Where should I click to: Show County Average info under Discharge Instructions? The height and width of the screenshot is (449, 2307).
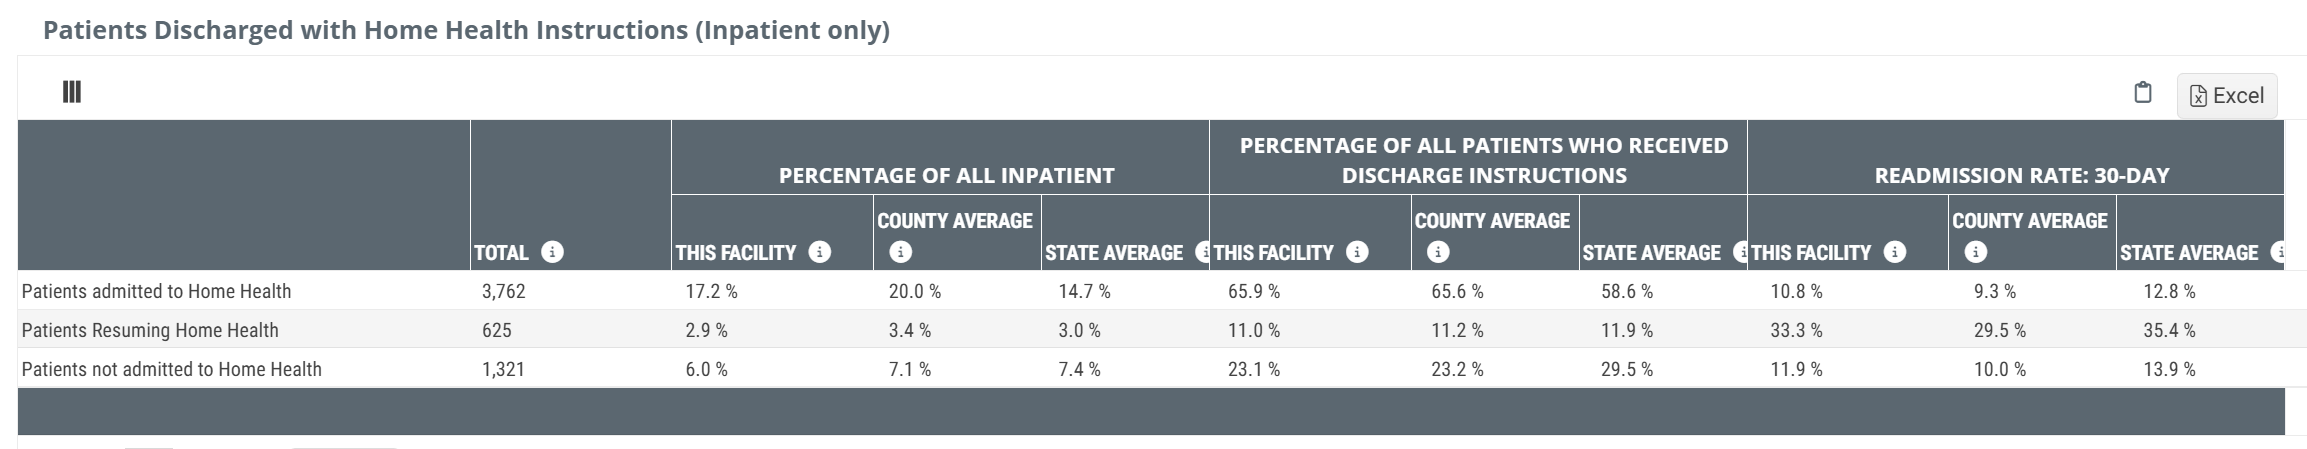click(1438, 252)
